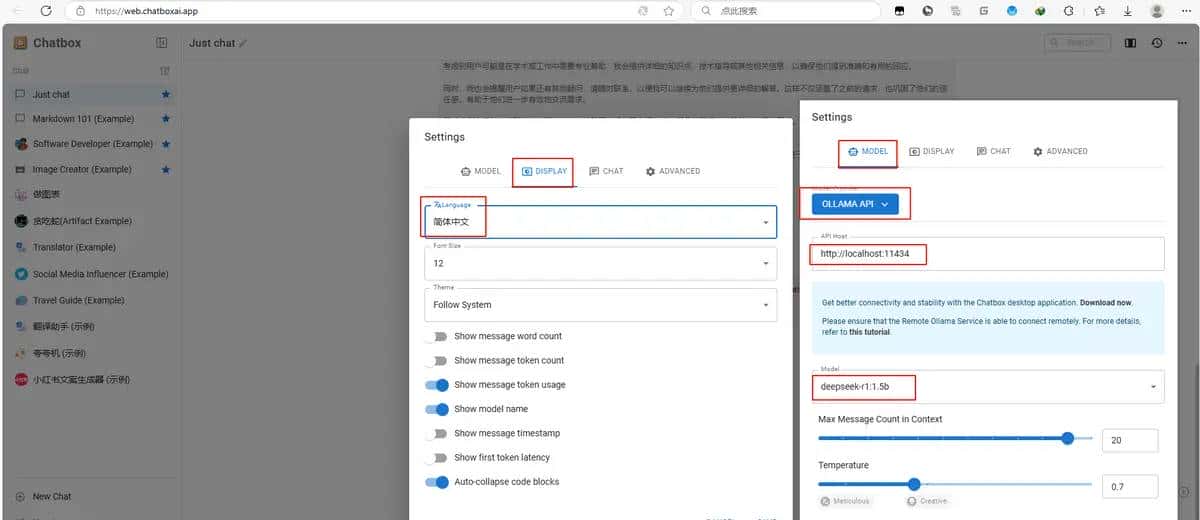Click the Creative temperature preset

tap(927, 501)
